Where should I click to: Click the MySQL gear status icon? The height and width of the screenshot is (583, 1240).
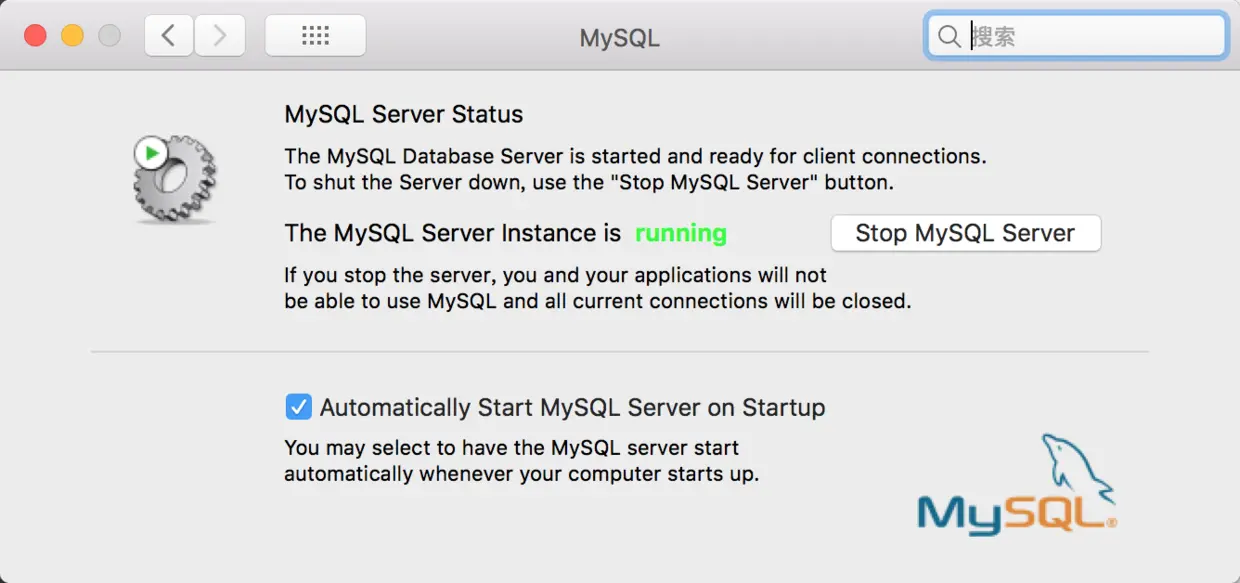pyautogui.click(x=175, y=180)
